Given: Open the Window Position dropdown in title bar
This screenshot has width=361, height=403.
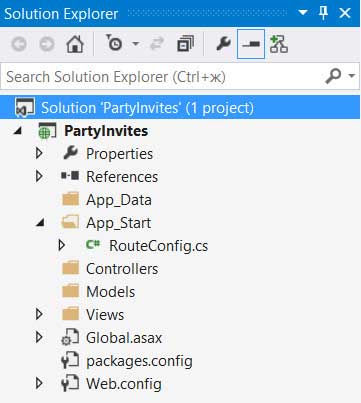Looking at the screenshot, I should (302, 13).
